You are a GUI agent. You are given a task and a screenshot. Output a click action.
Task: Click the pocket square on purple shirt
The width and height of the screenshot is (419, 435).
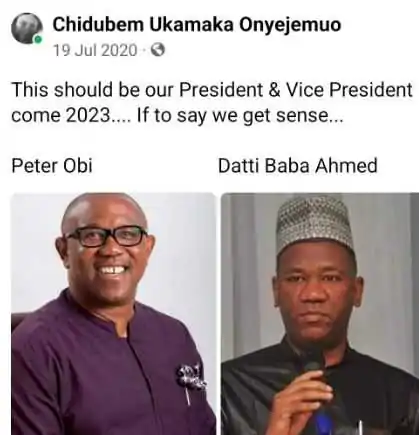coord(191,377)
